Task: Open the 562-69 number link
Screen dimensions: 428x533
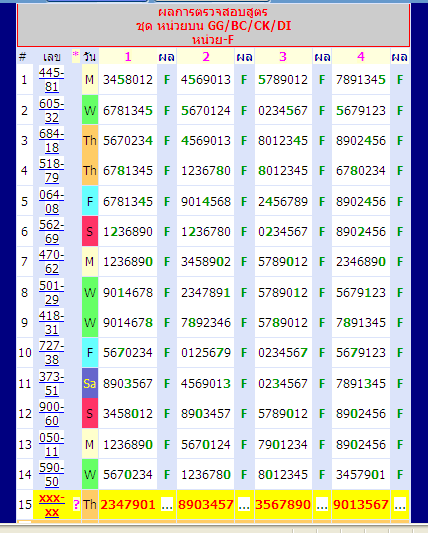Action: (x=51, y=231)
